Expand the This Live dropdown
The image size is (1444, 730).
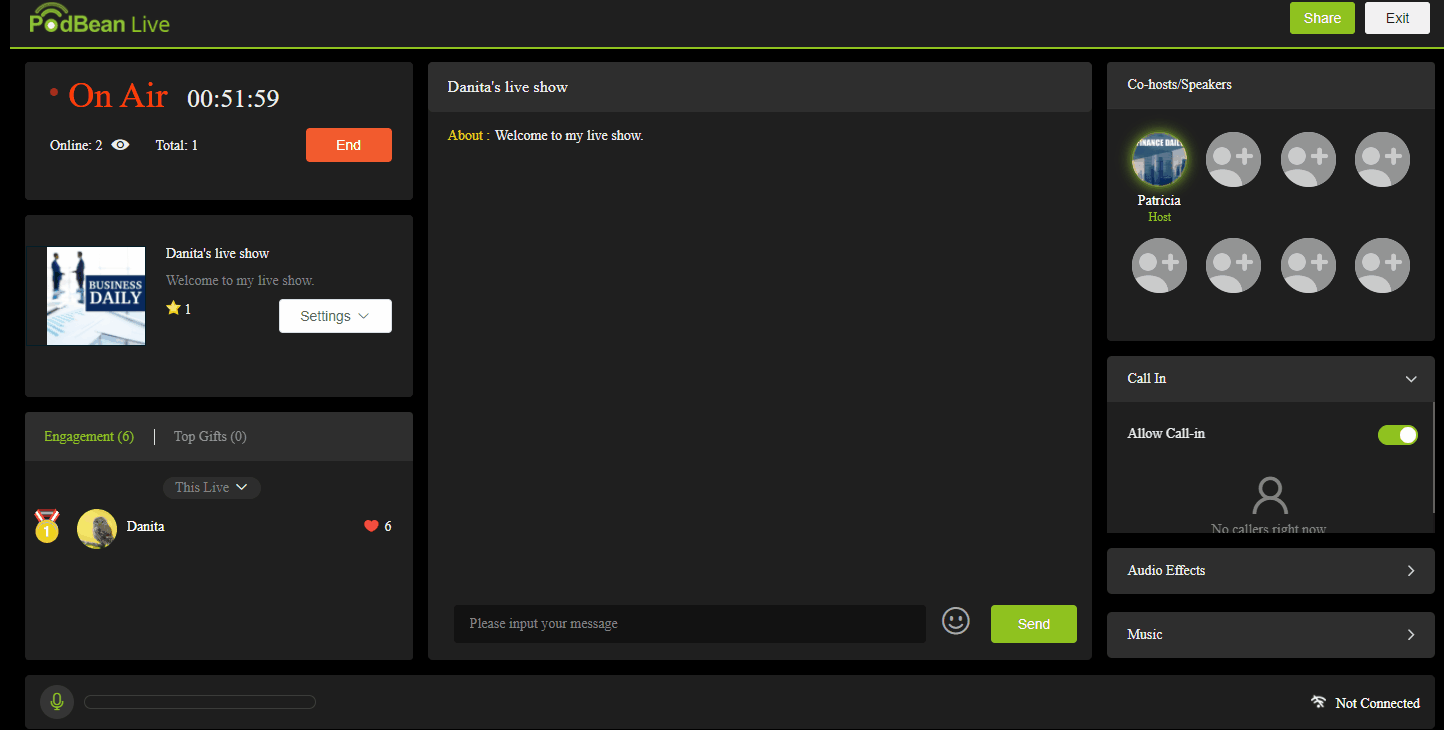point(211,487)
